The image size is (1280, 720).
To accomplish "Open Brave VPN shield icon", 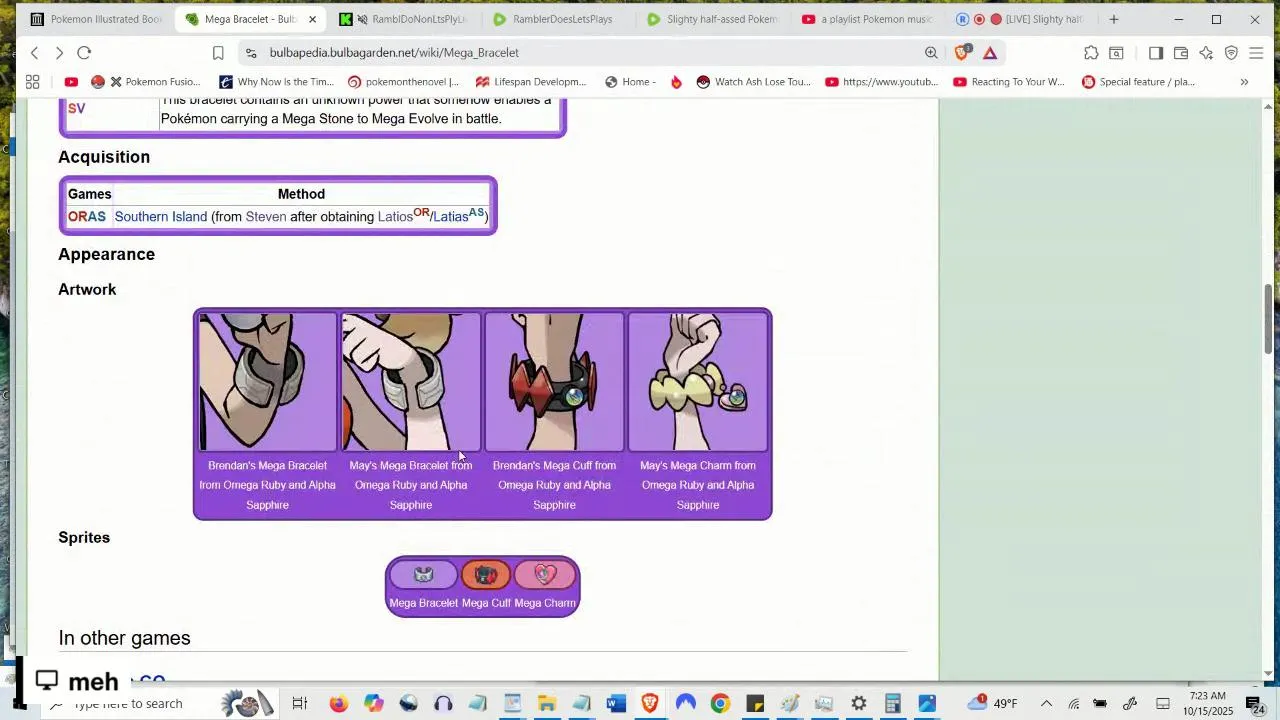I will tap(1231, 53).
